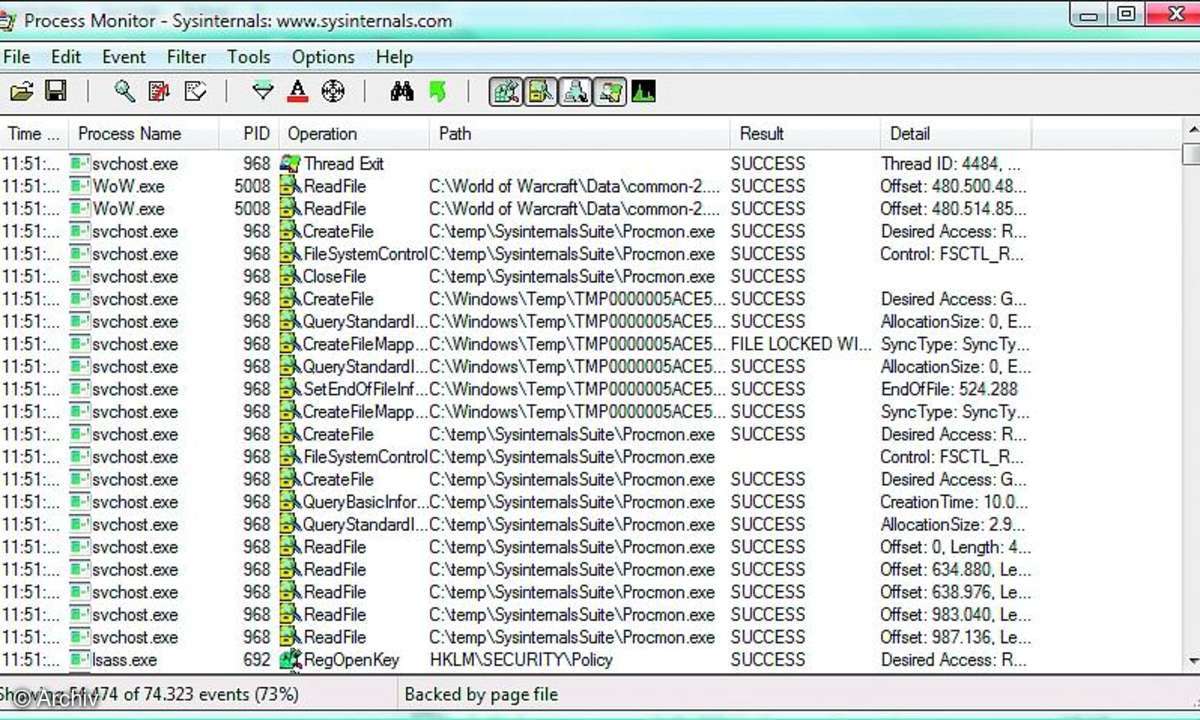Select the WoW.exe ReadFile event row
This screenshot has width=1200, height=720.
[x=400, y=186]
